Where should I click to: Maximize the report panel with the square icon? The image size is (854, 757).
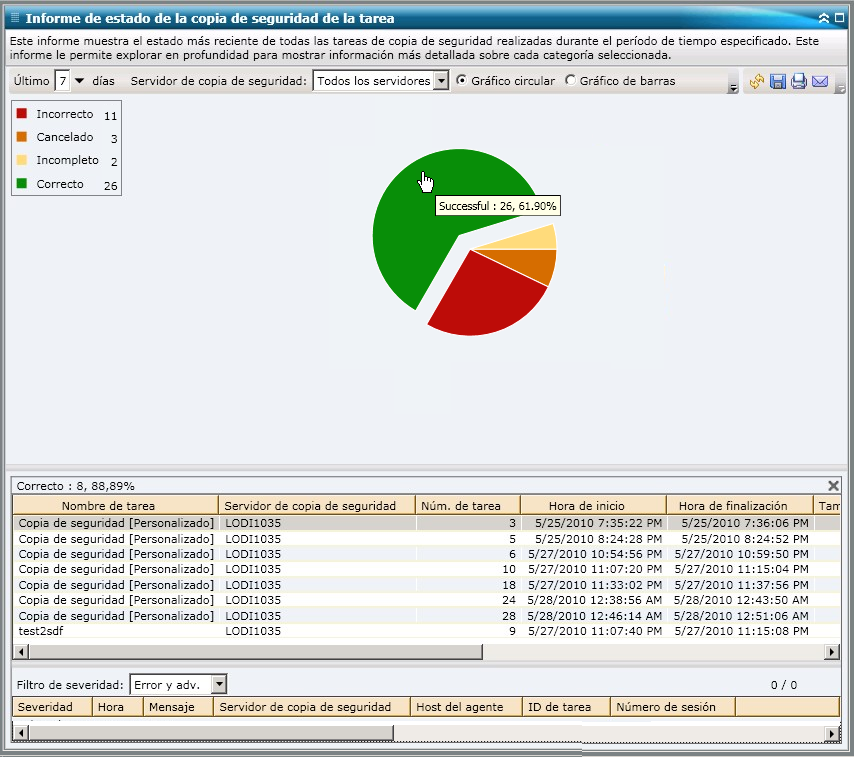(839, 18)
